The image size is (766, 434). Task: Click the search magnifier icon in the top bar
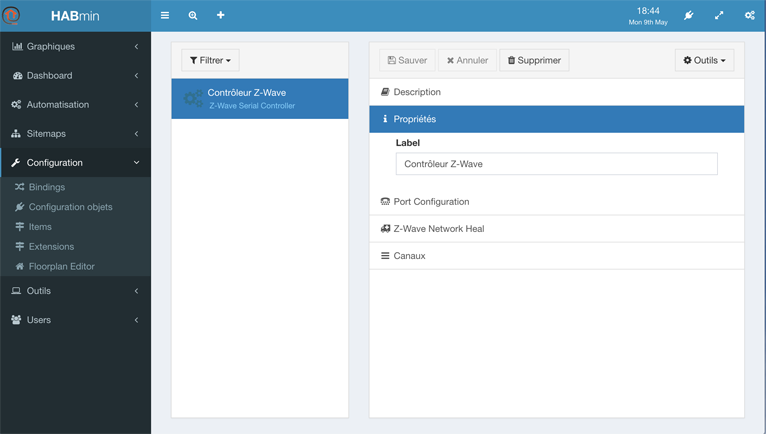193,16
